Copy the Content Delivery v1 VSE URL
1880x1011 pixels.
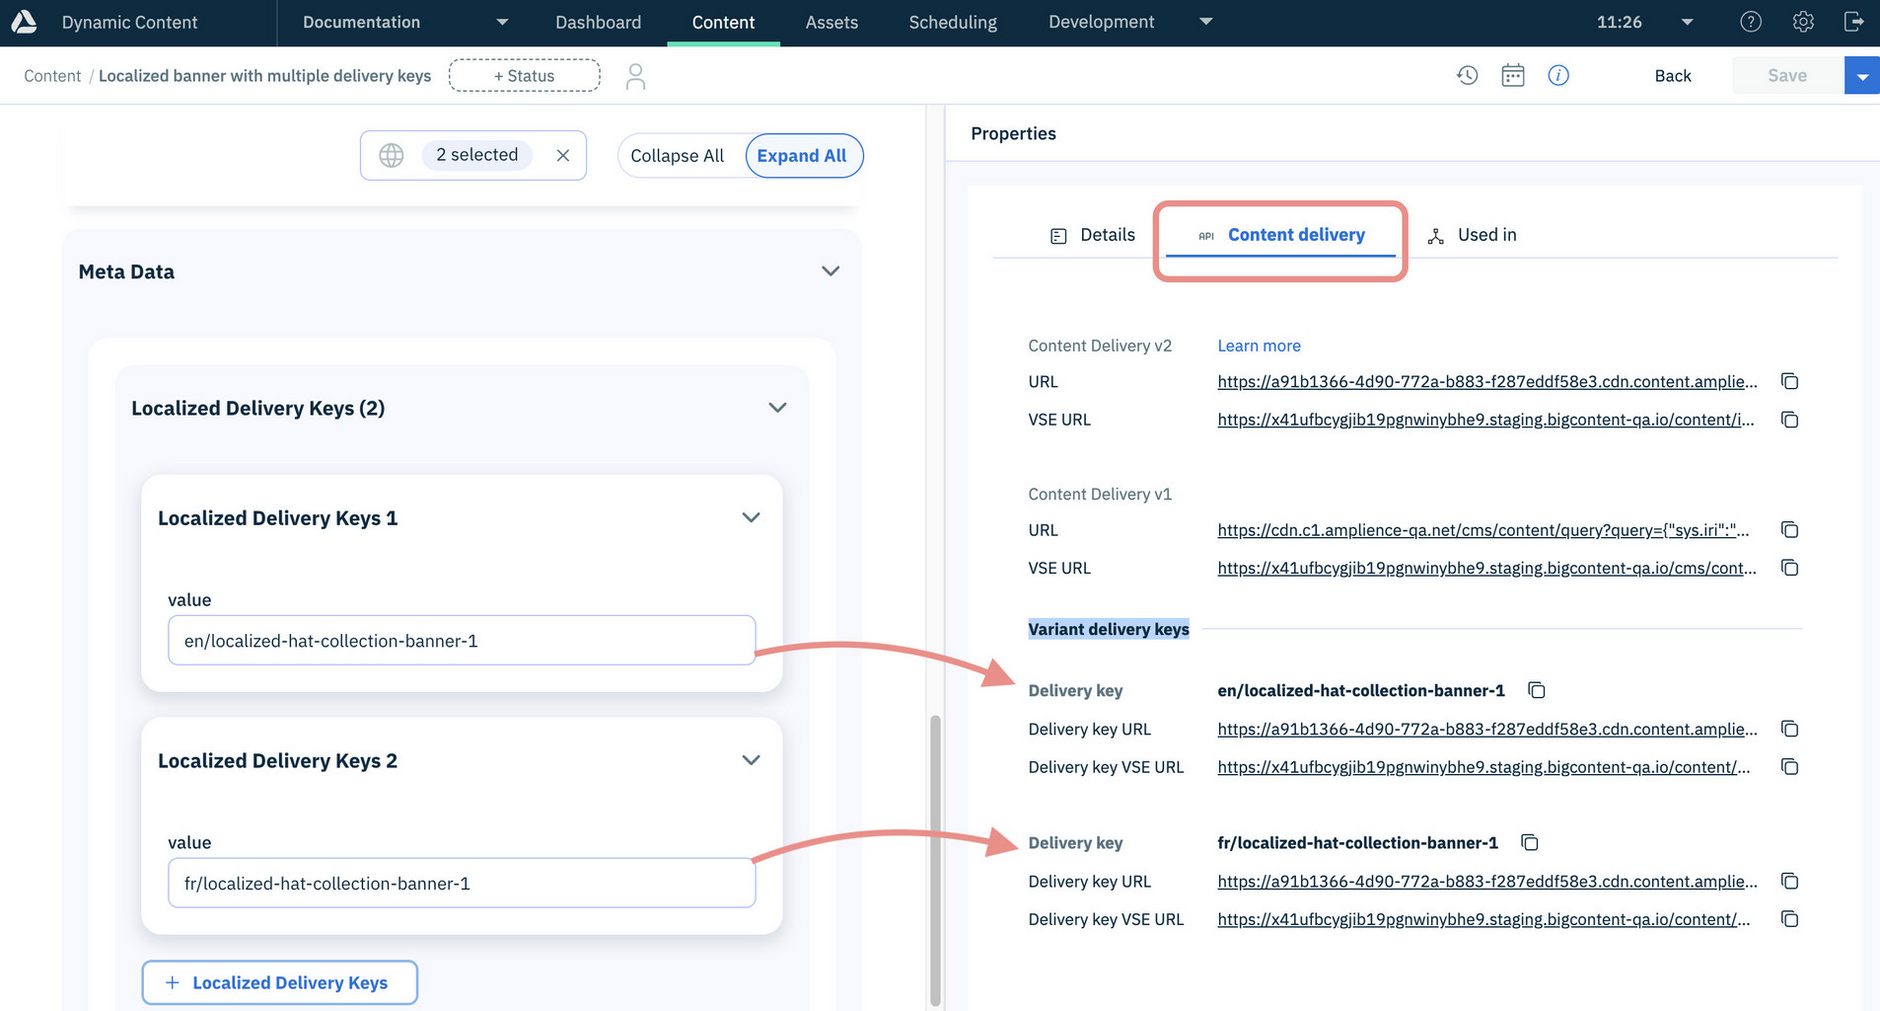(1790, 567)
